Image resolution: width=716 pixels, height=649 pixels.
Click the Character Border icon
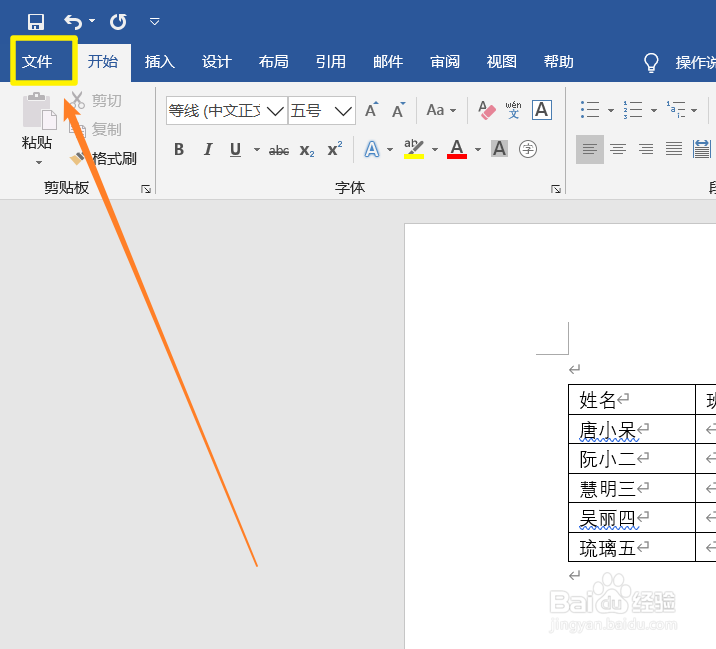click(542, 110)
